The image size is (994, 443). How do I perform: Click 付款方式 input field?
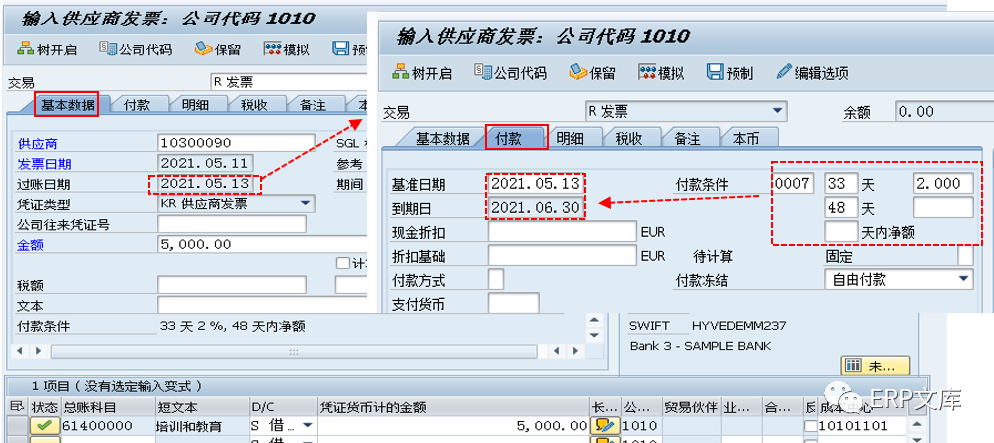click(x=496, y=279)
